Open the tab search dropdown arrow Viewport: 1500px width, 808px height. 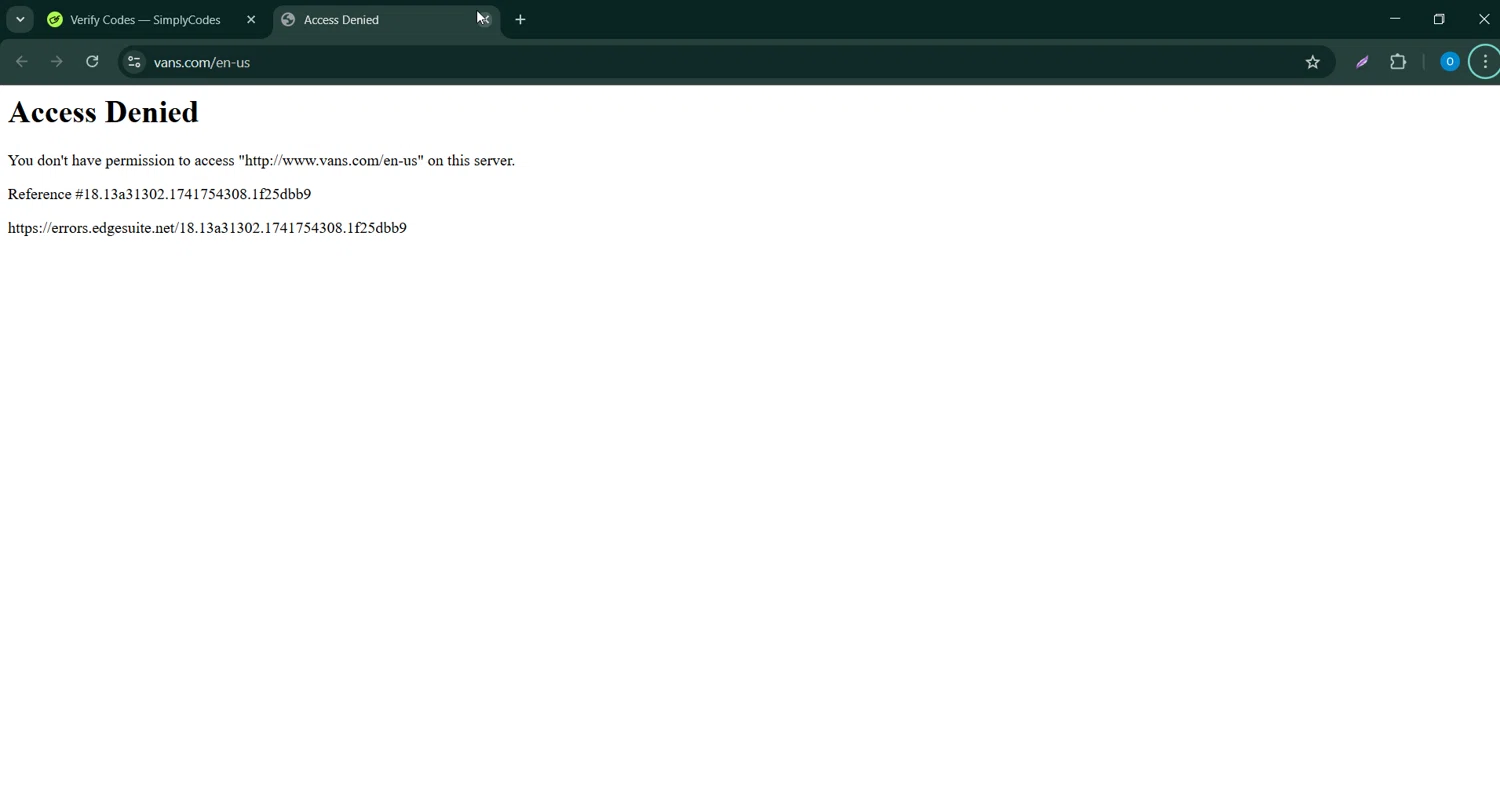click(x=20, y=19)
